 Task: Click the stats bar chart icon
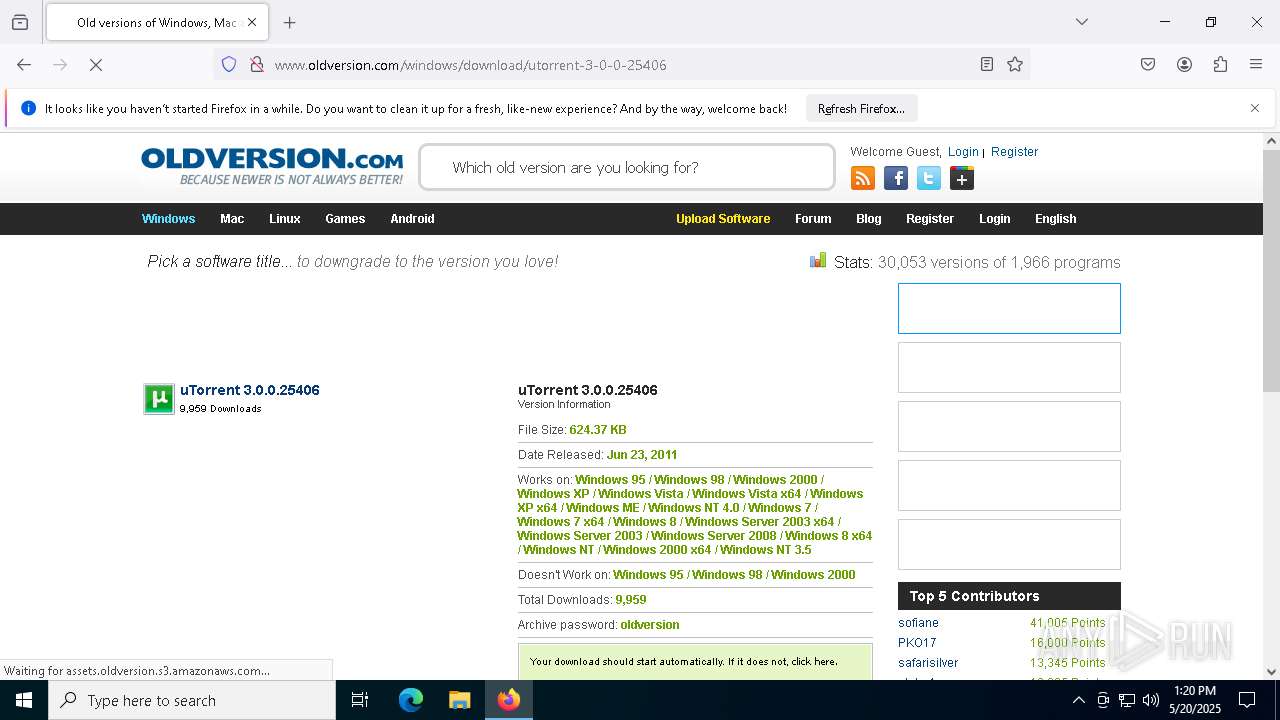(x=818, y=260)
